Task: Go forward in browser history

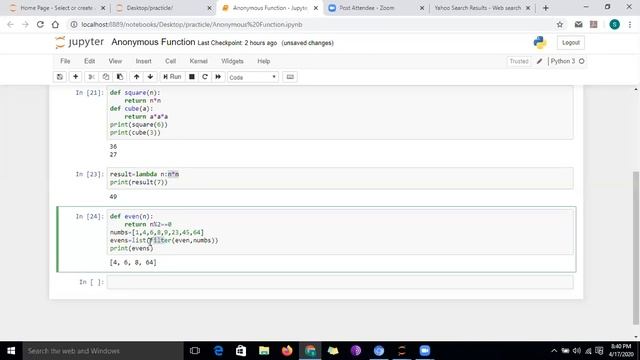Action: click(25, 24)
